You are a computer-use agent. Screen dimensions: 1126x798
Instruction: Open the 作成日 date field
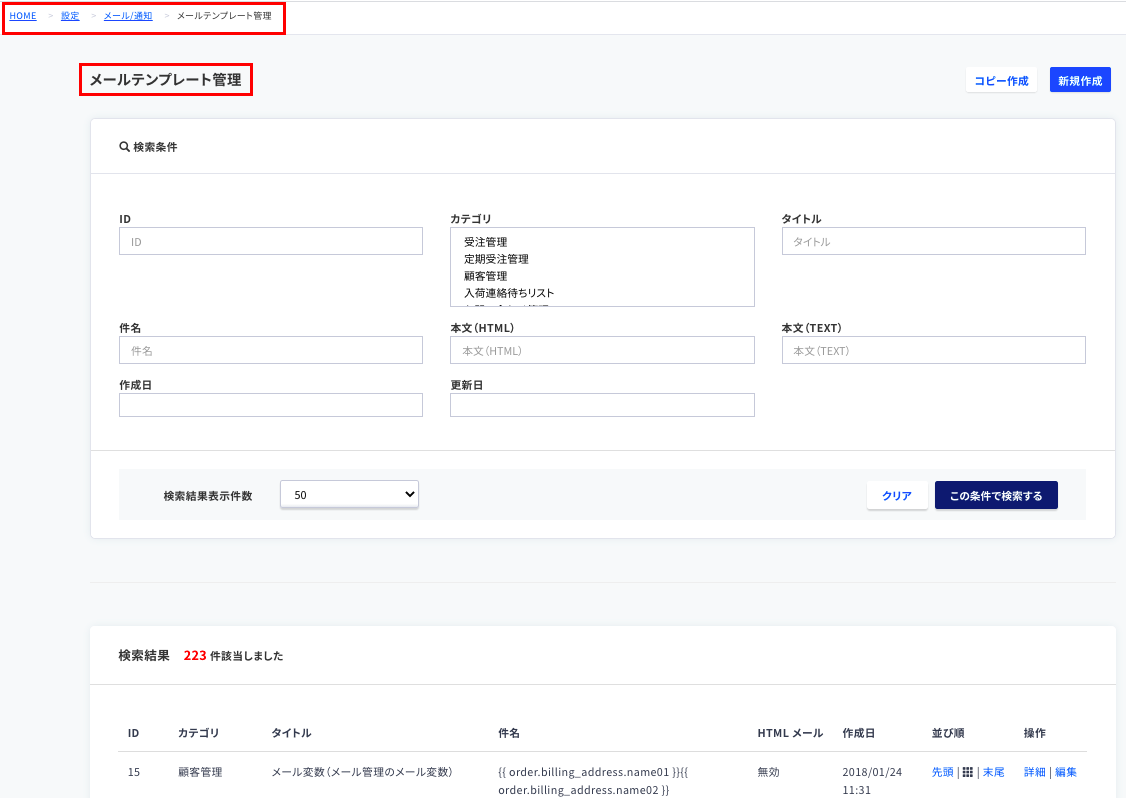point(271,405)
